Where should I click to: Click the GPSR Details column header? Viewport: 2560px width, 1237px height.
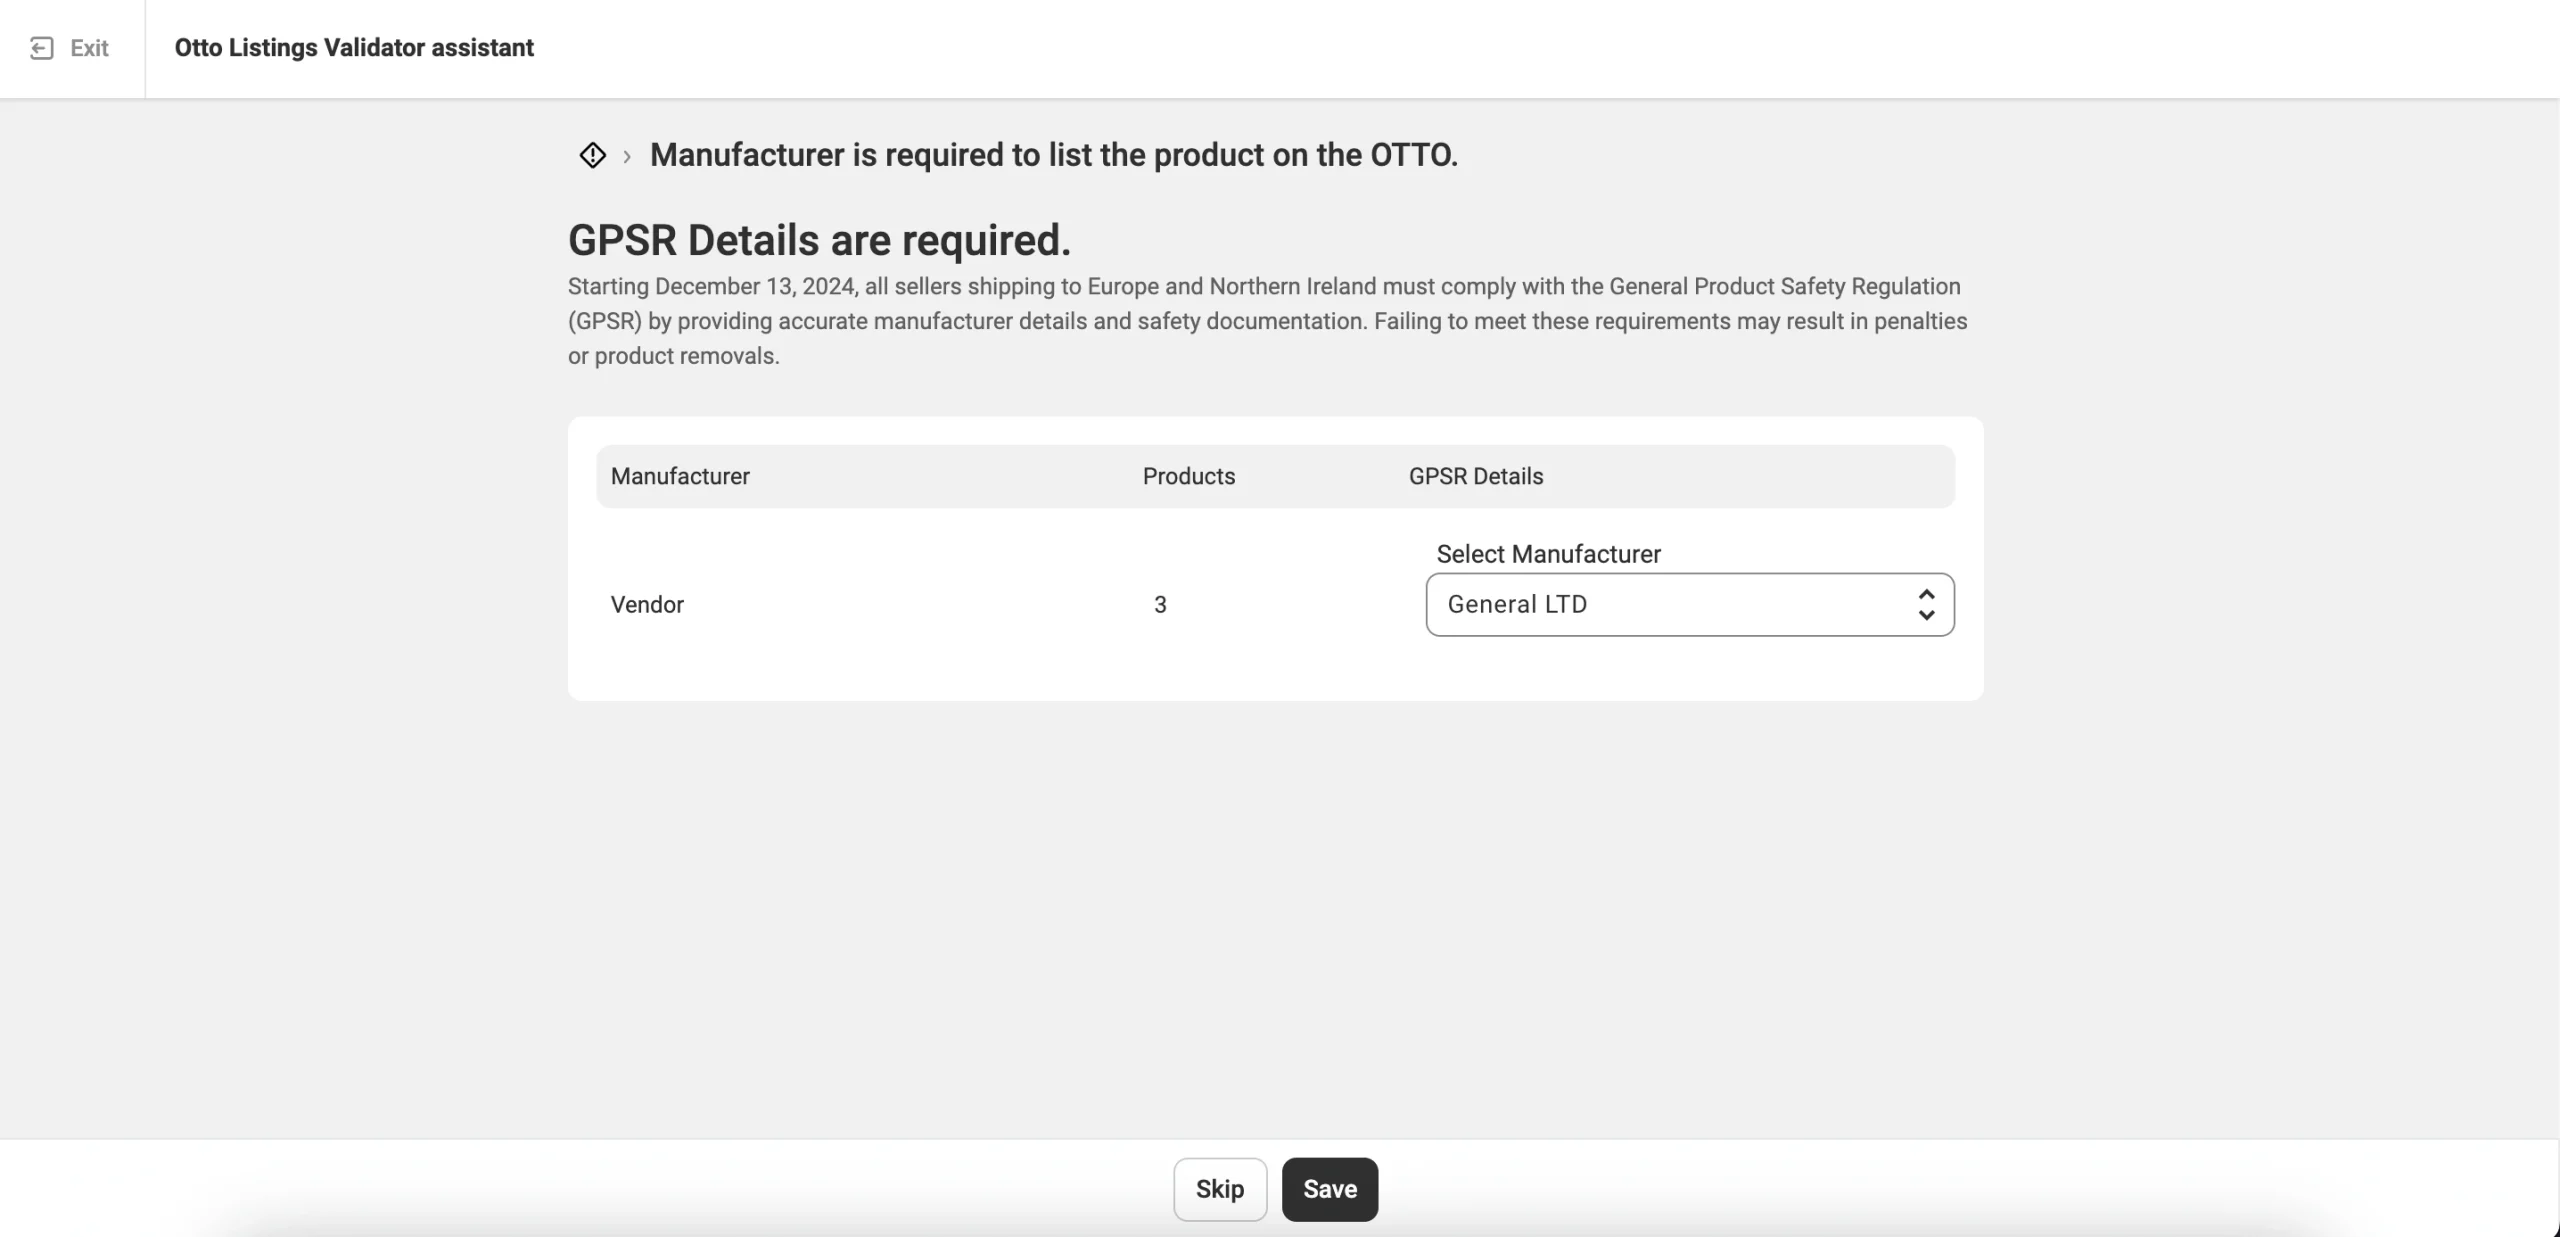click(x=1475, y=476)
